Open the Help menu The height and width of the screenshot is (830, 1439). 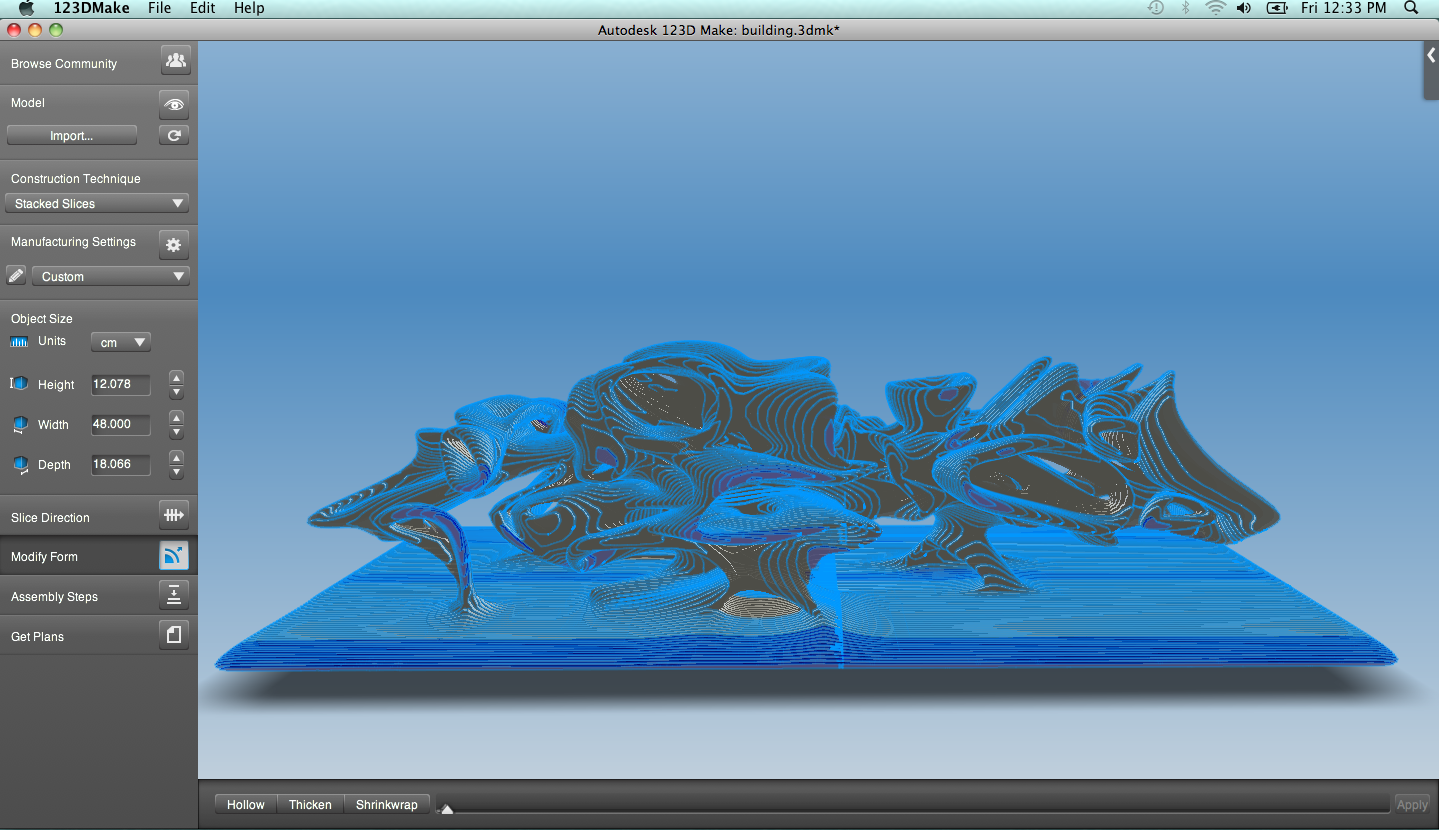pos(249,8)
